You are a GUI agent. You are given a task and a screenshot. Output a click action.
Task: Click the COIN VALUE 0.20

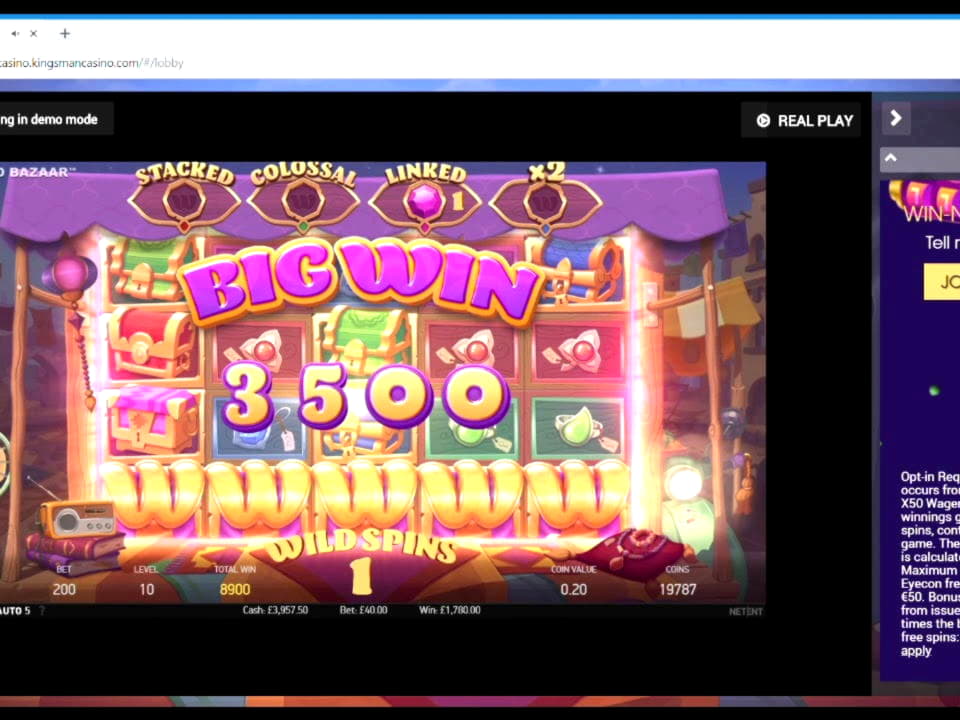click(573, 590)
